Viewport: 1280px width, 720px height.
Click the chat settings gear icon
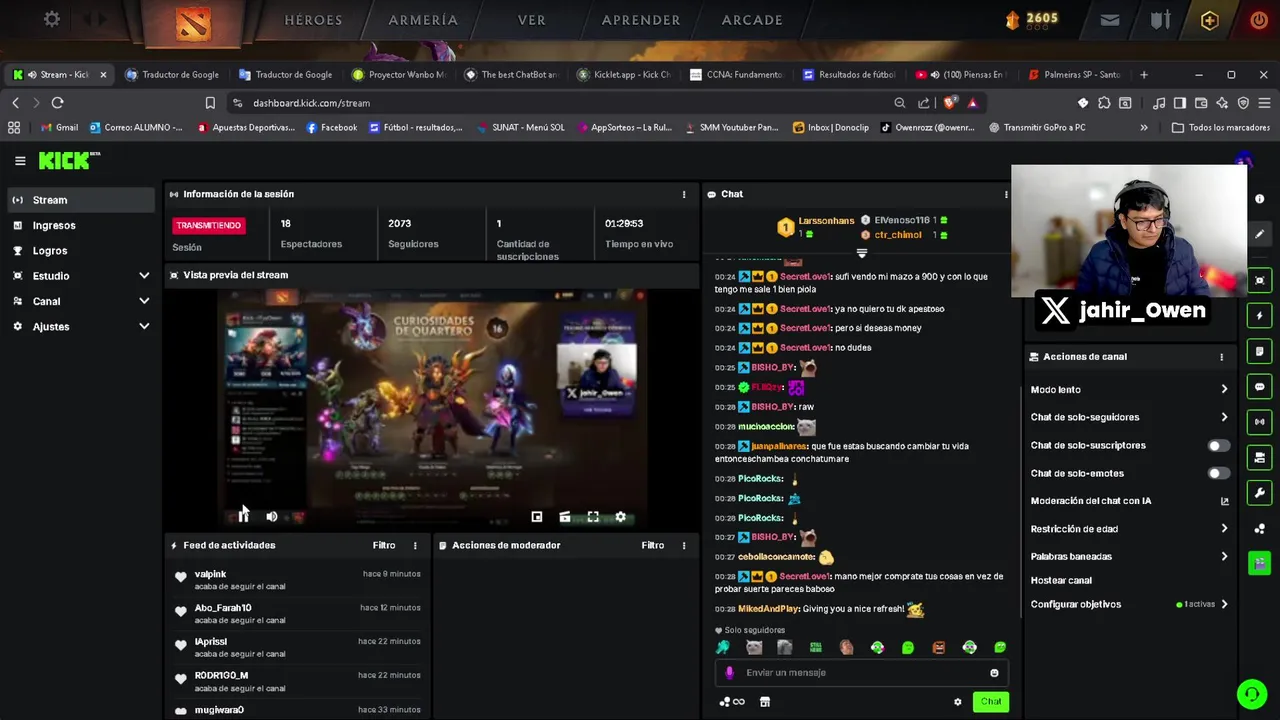[x=958, y=702]
